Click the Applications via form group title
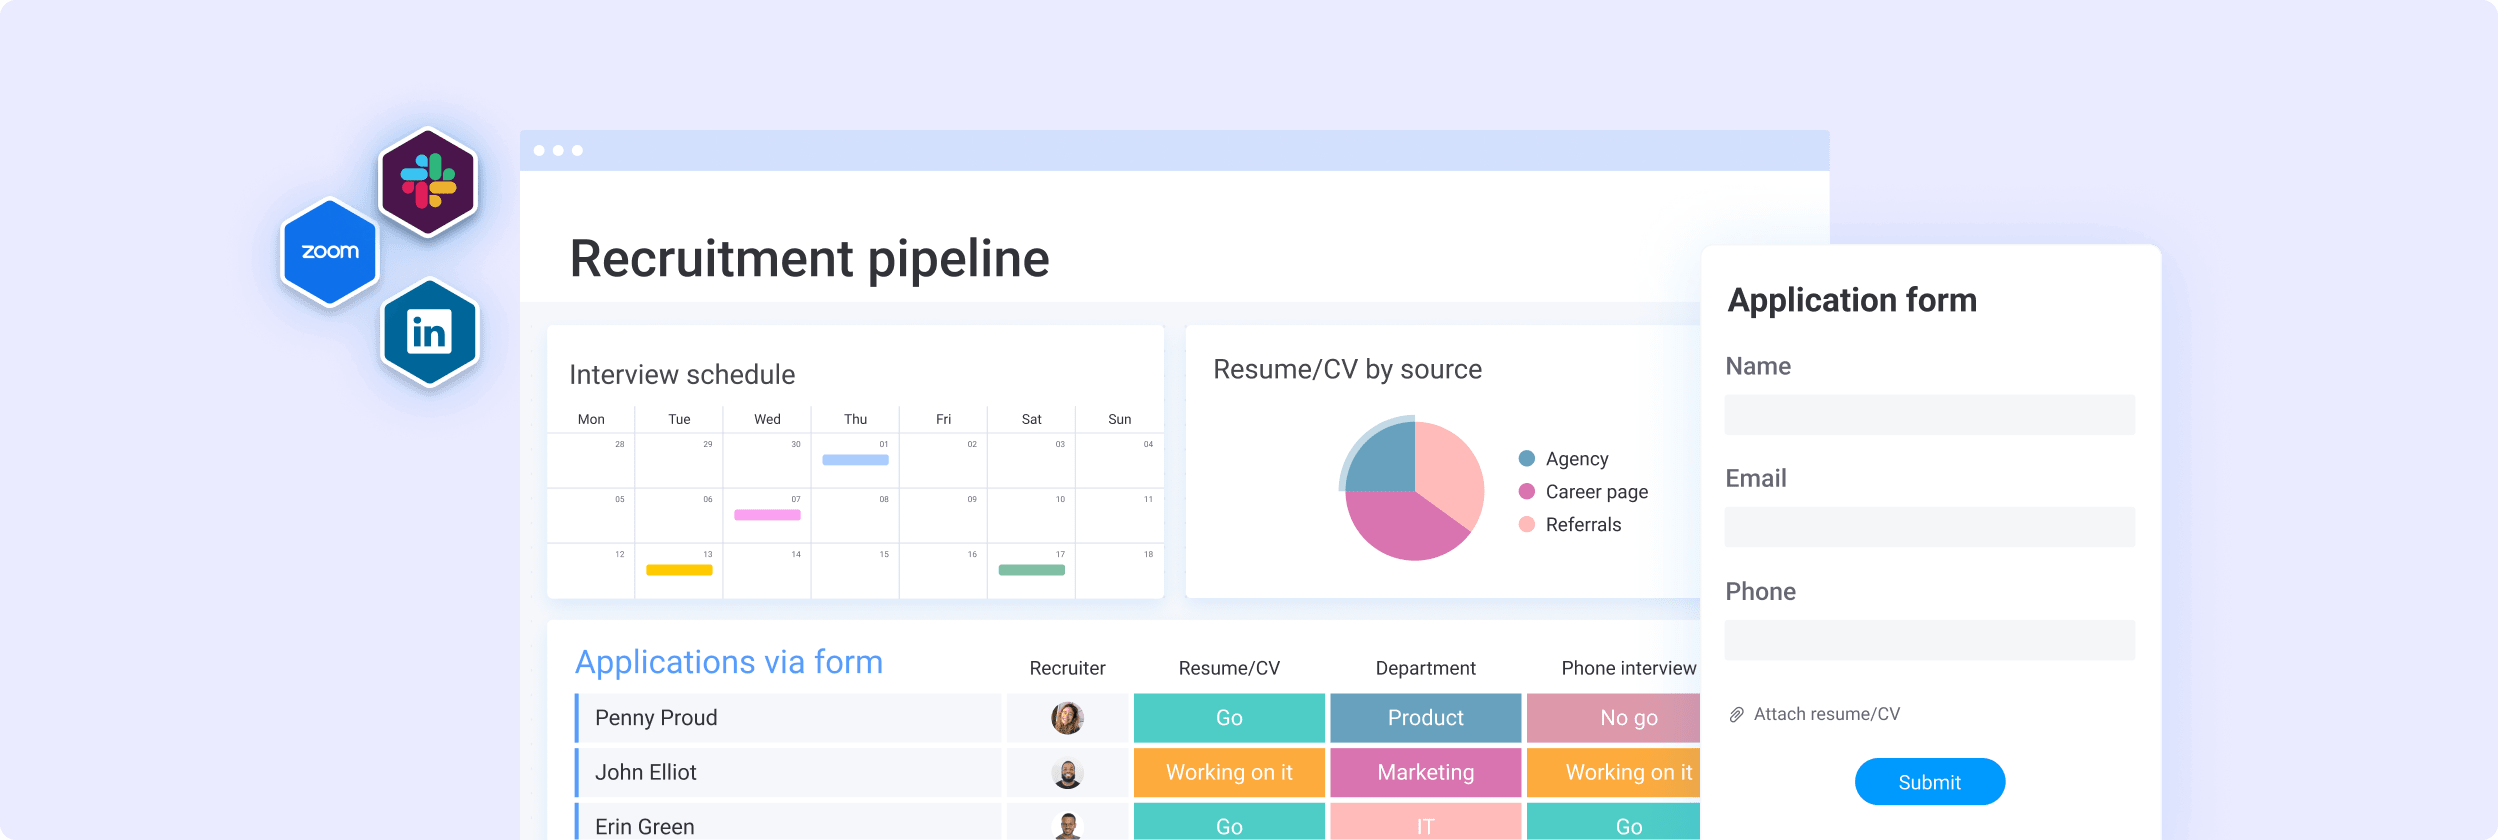Screen dimensions: 2498x840 [x=729, y=662]
